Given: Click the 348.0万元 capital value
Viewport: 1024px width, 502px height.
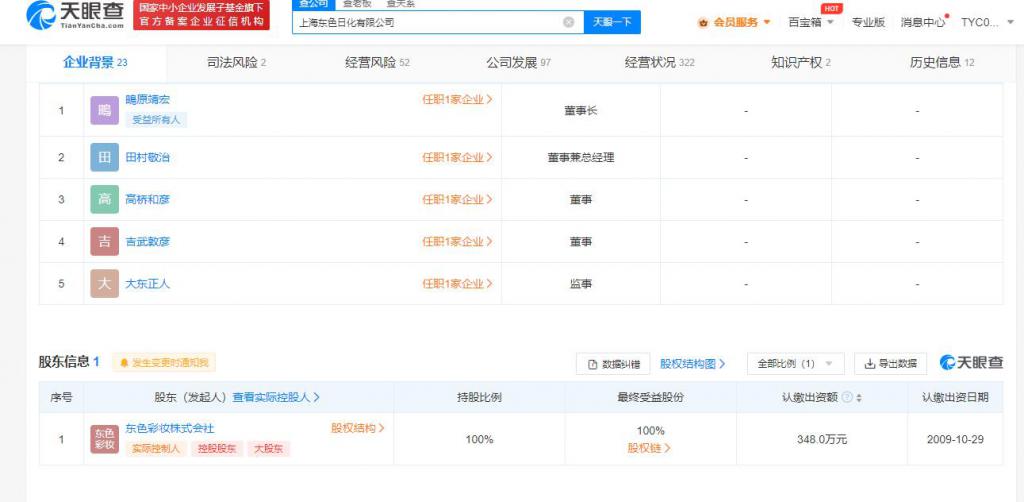Looking at the screenshot, I should click(822, 439).
